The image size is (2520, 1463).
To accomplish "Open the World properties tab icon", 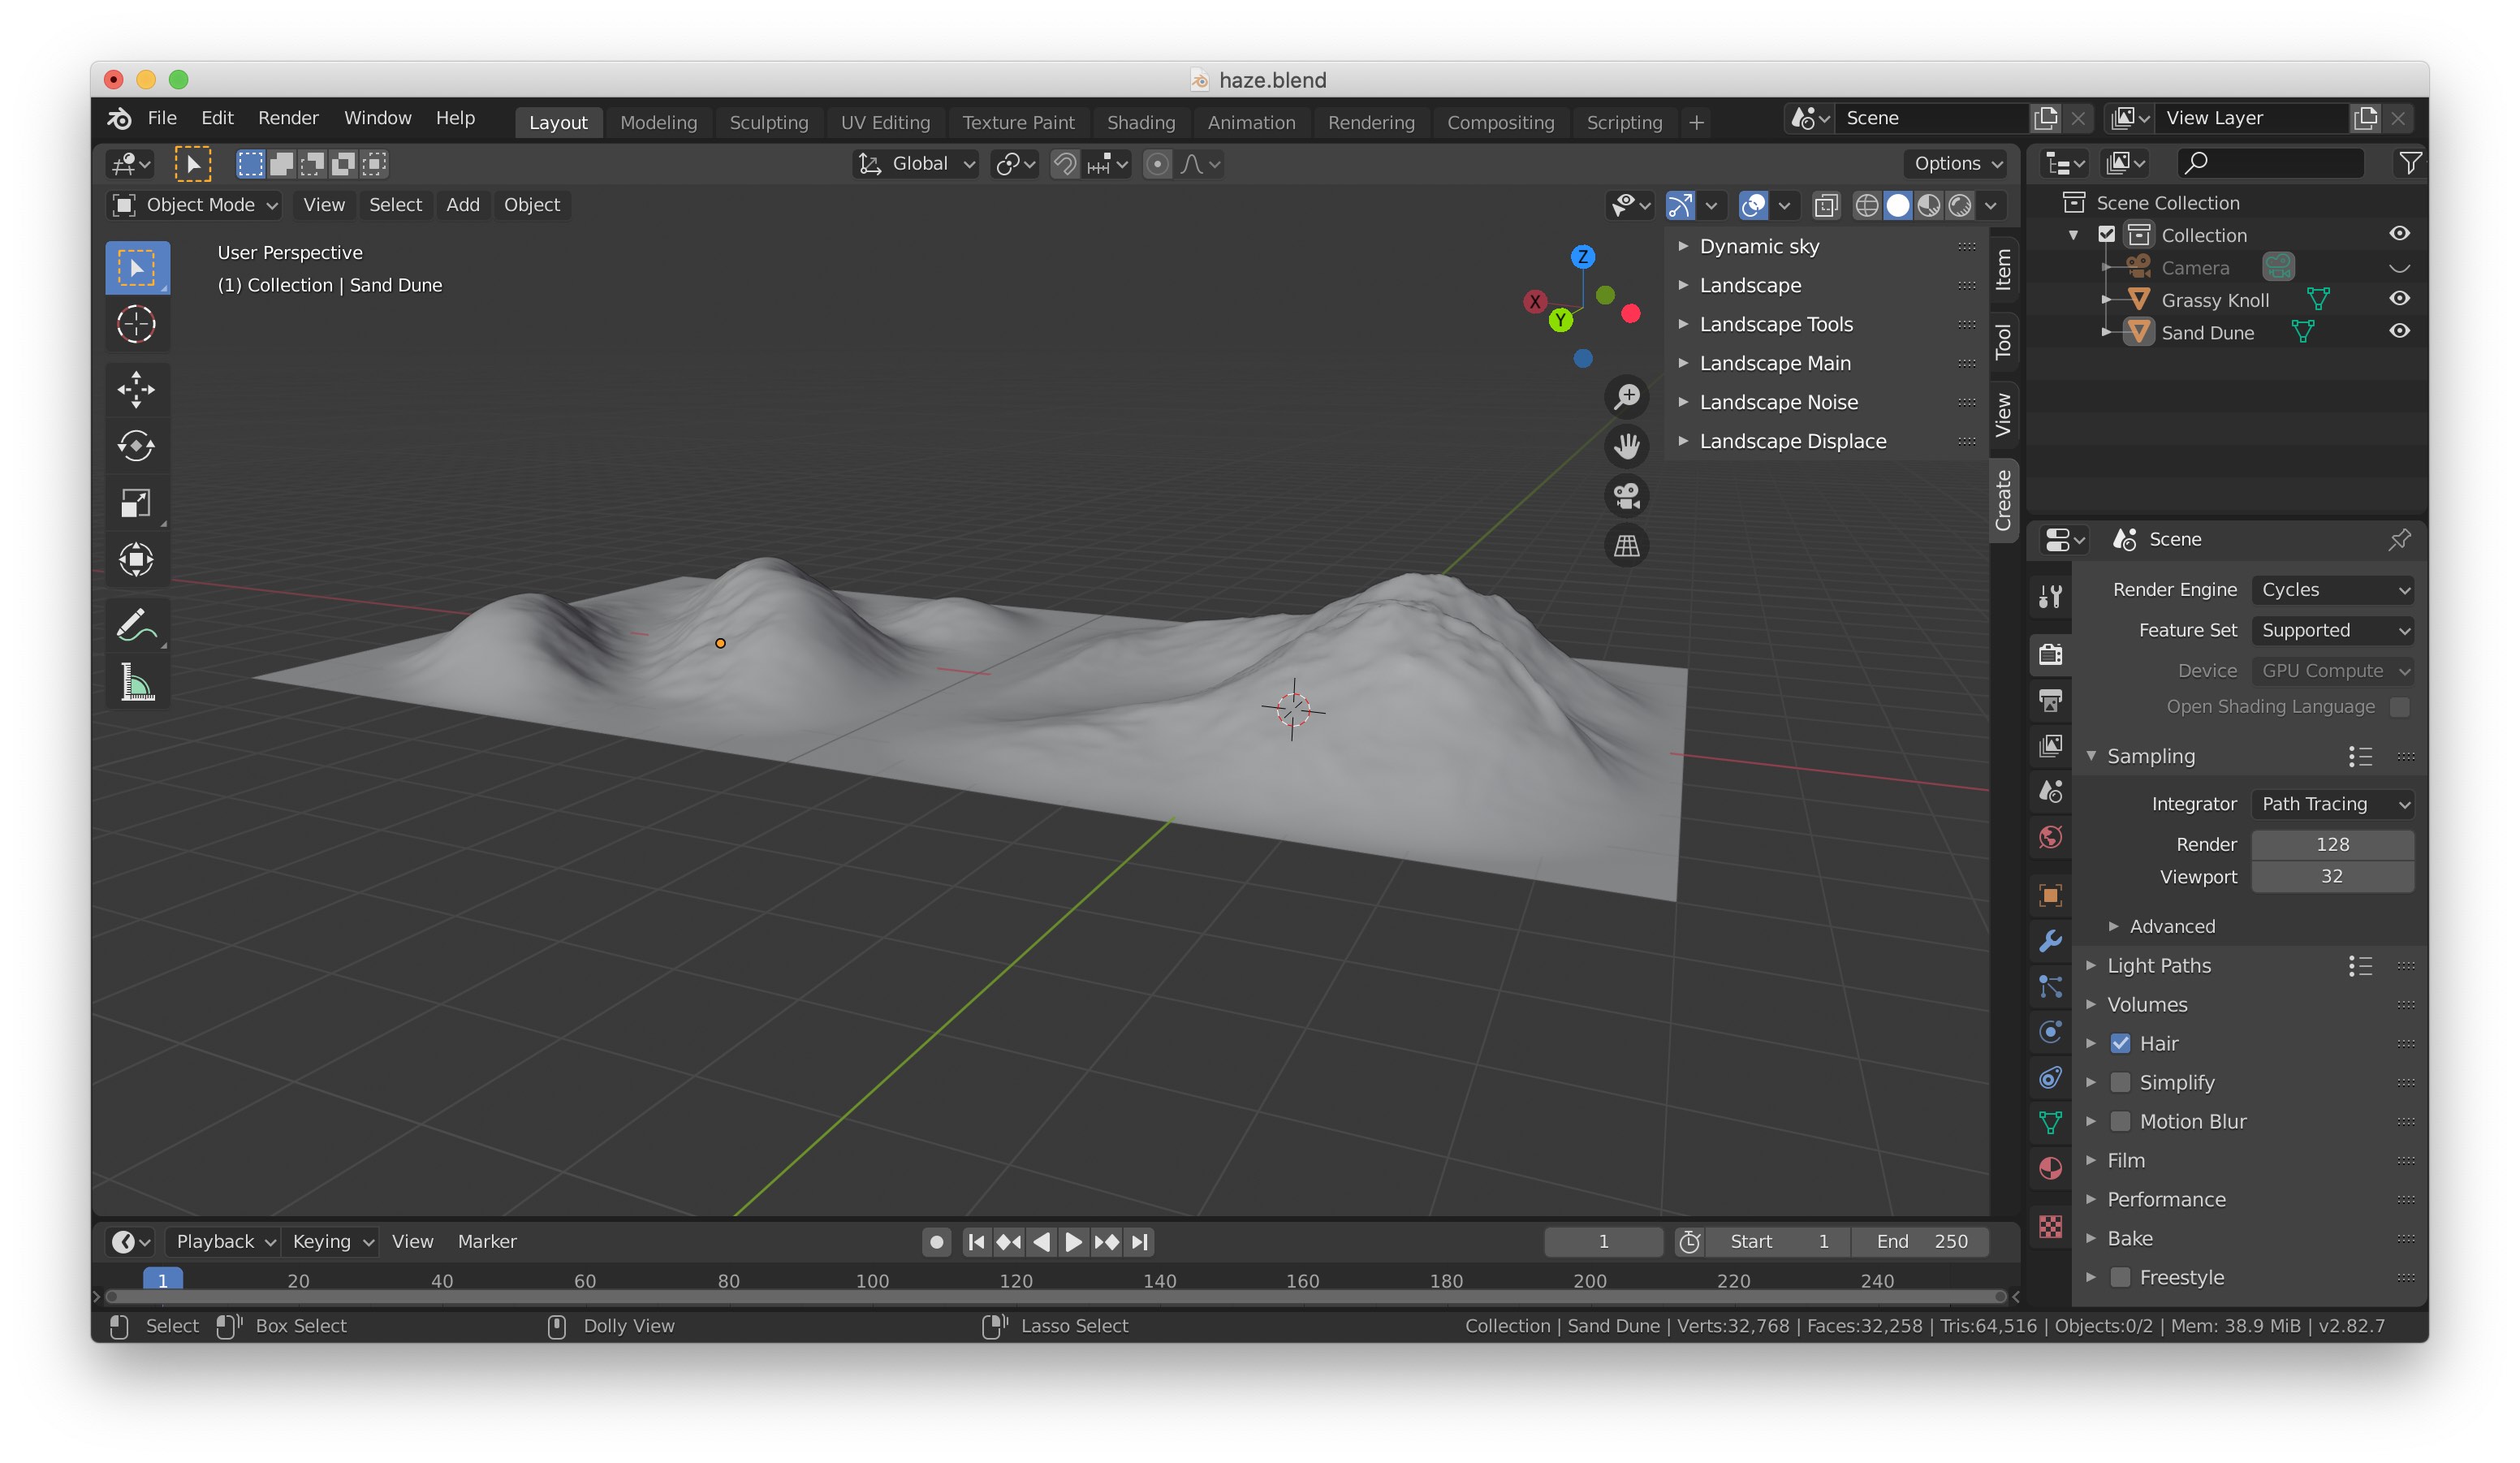I will pos(2050,837).
